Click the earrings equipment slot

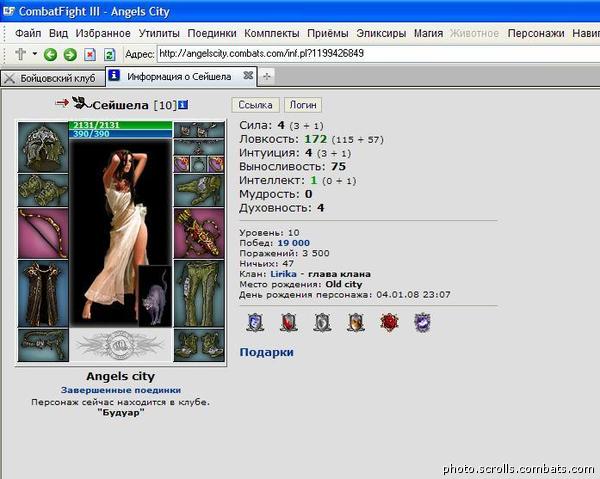click(199, 130)
